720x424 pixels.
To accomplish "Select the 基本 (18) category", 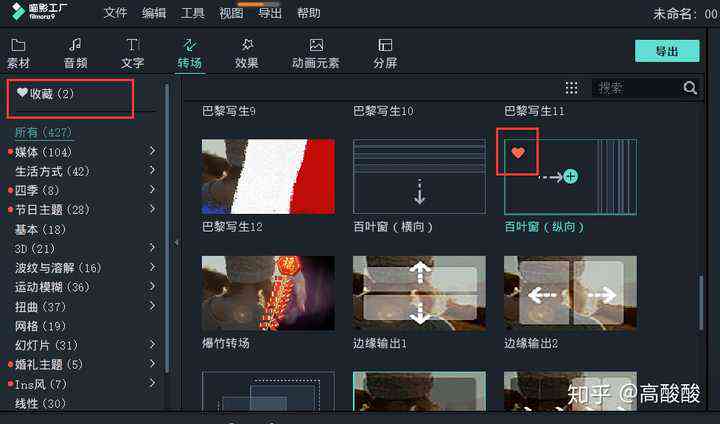I will coord(40,229).
